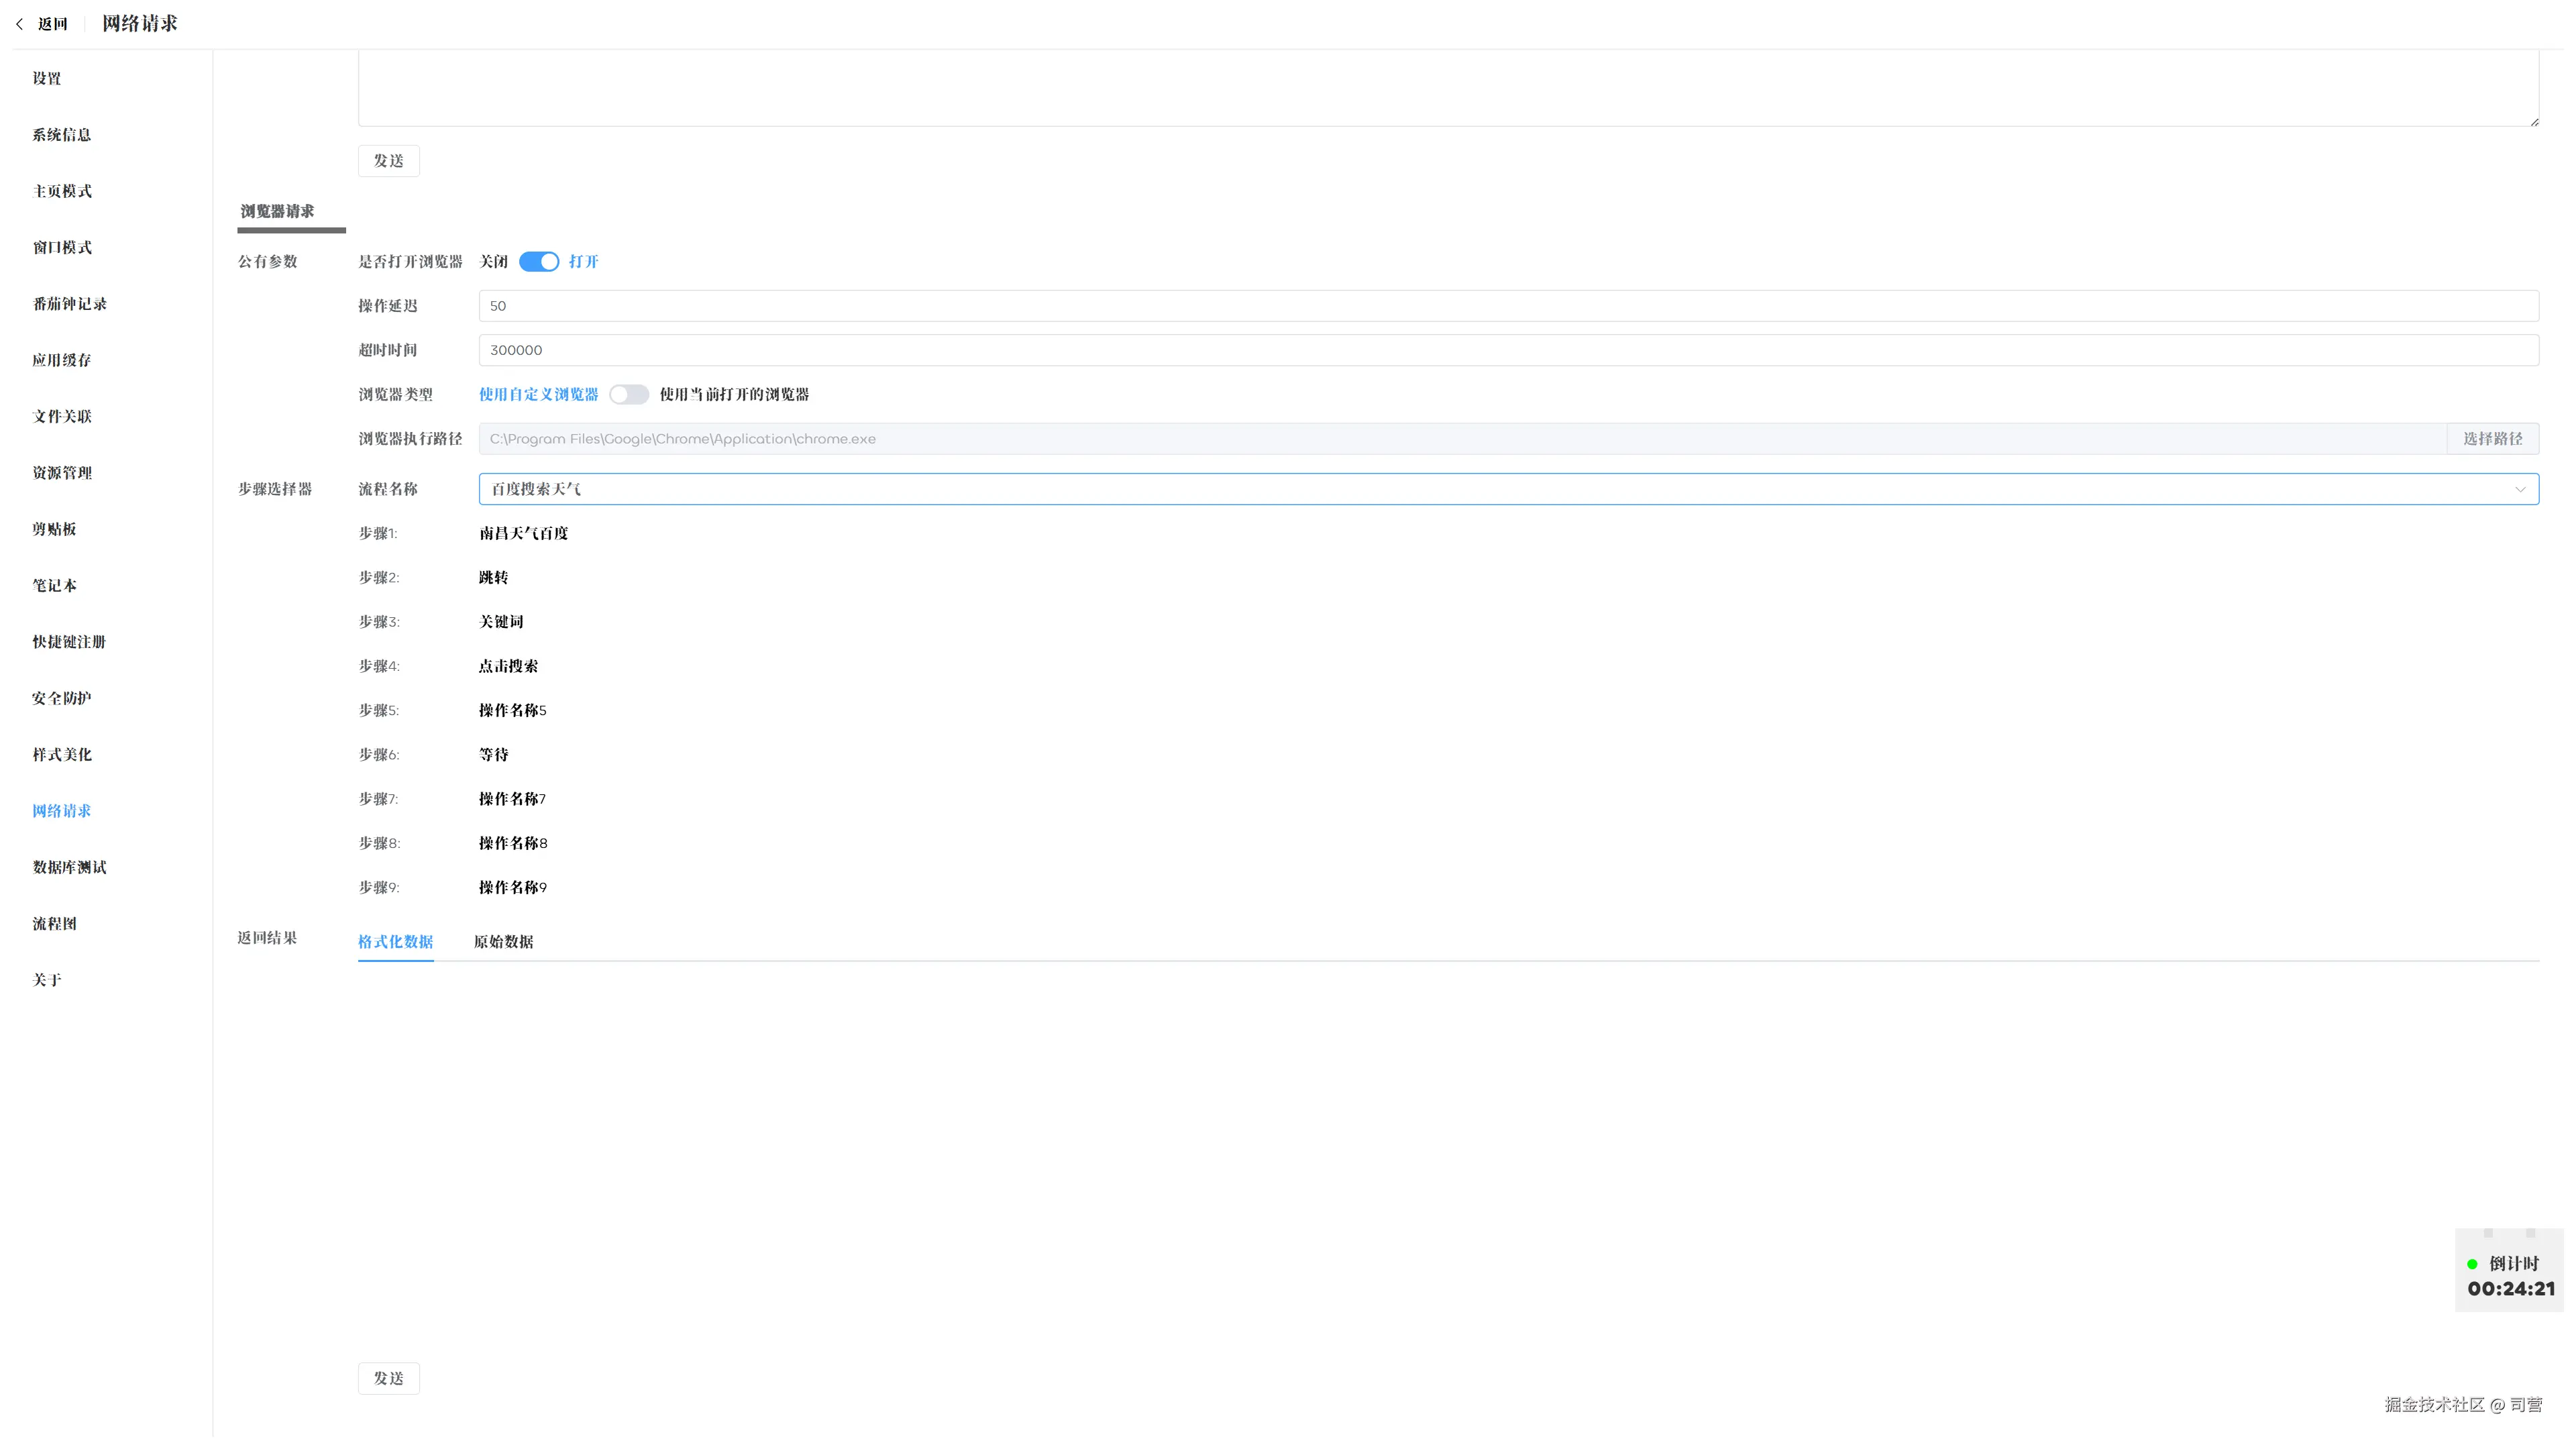This screenshot has width=2576, height=1447.
Task: Toggle the browser type switch
Action: click(x=629, y=395)
